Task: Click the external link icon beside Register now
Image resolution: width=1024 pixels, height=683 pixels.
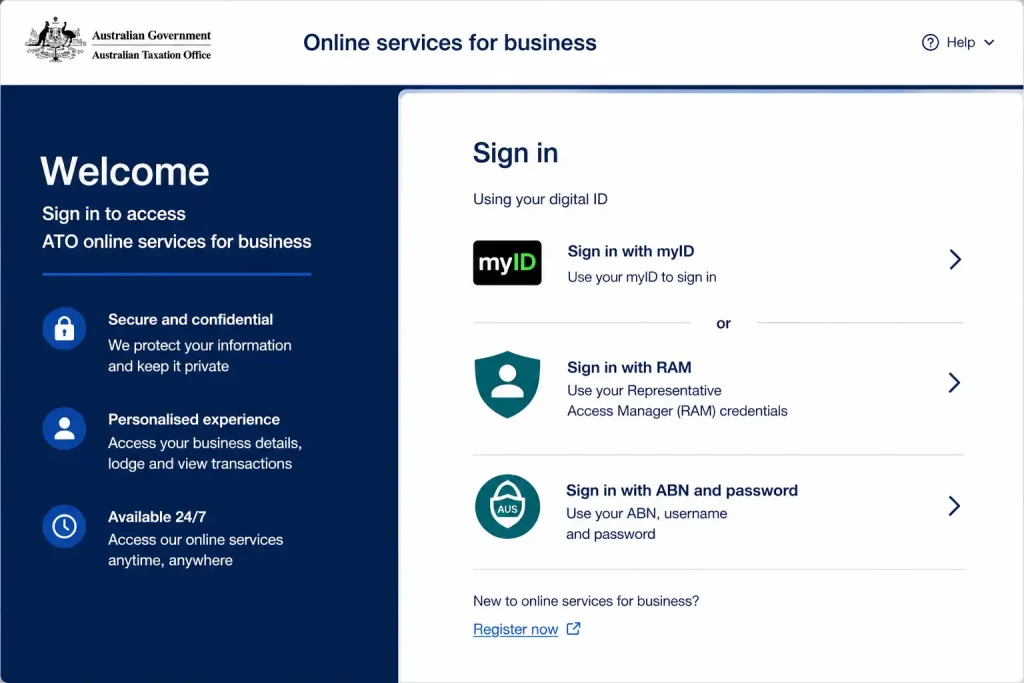Action: [x=573, y=629]
